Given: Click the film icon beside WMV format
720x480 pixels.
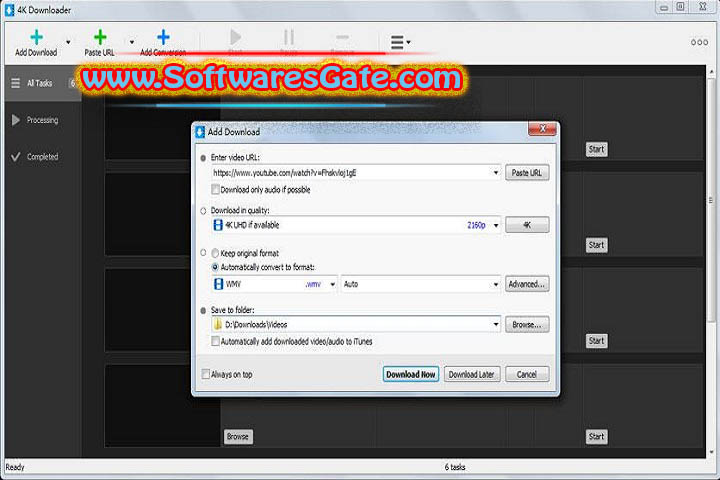Looking at the screenshot, I should [218, 284].
